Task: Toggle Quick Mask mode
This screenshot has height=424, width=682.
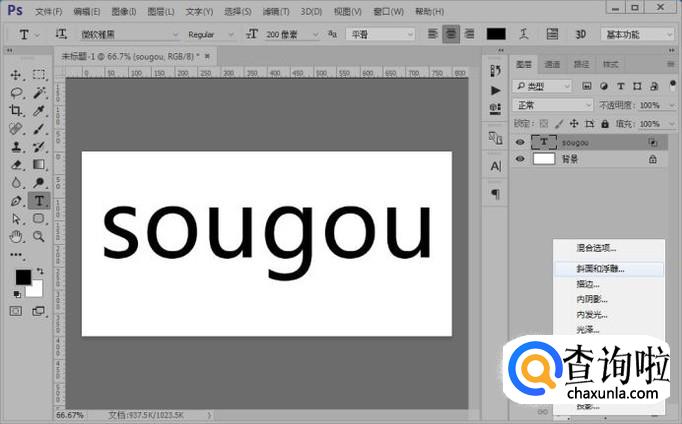Action: click(16, 311)
